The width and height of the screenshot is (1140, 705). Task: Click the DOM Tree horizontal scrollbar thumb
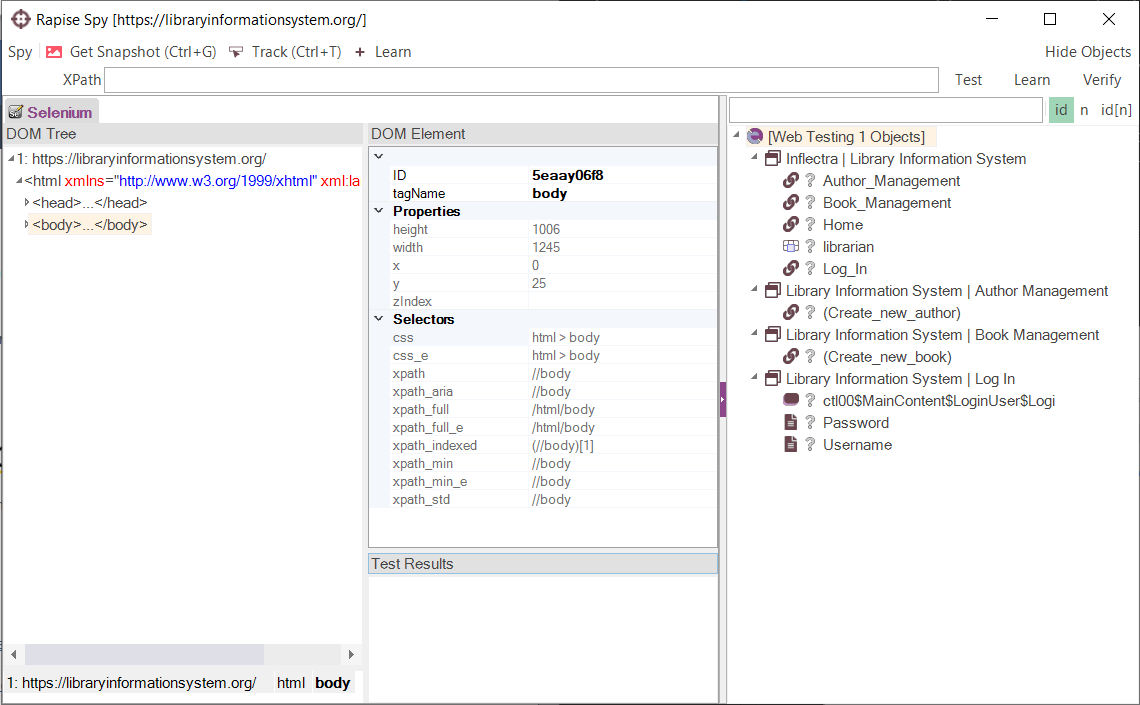[144, 654]
